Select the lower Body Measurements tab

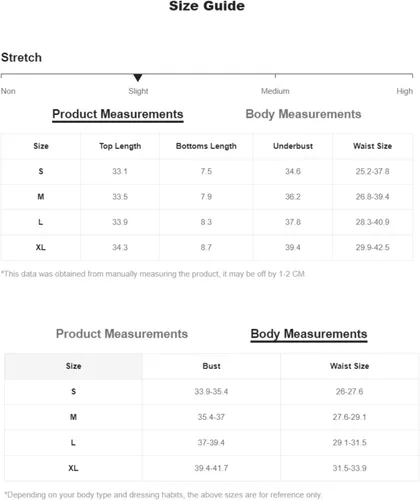coord(309,334)
